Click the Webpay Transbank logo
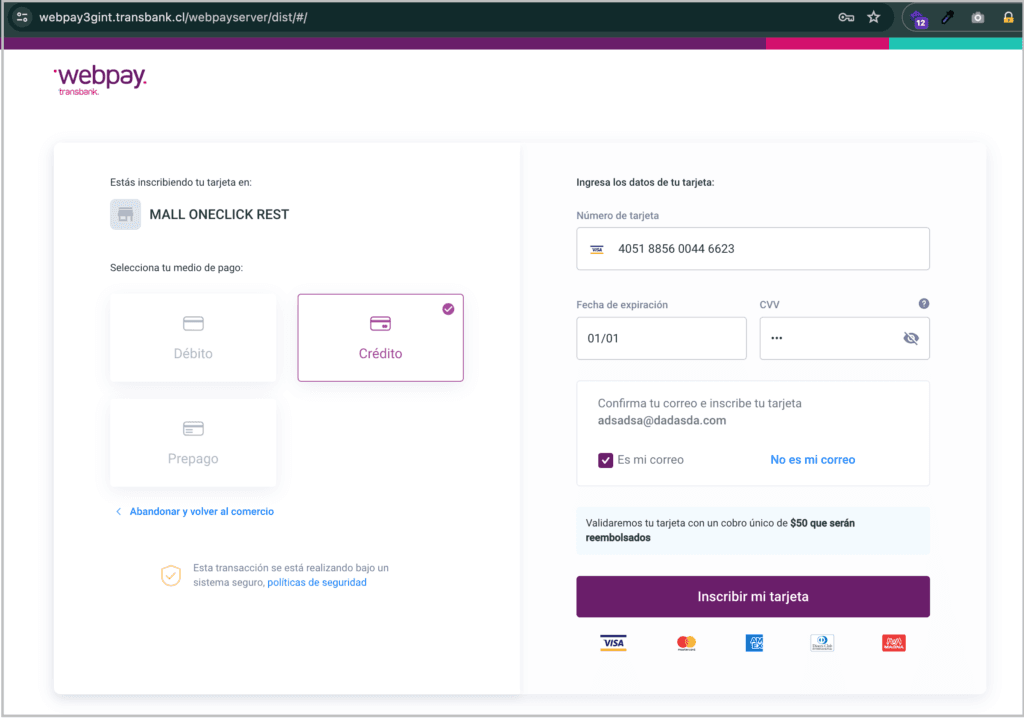Image resolution: width=1024 pixels, height=719 pixels. pos(100,81)
